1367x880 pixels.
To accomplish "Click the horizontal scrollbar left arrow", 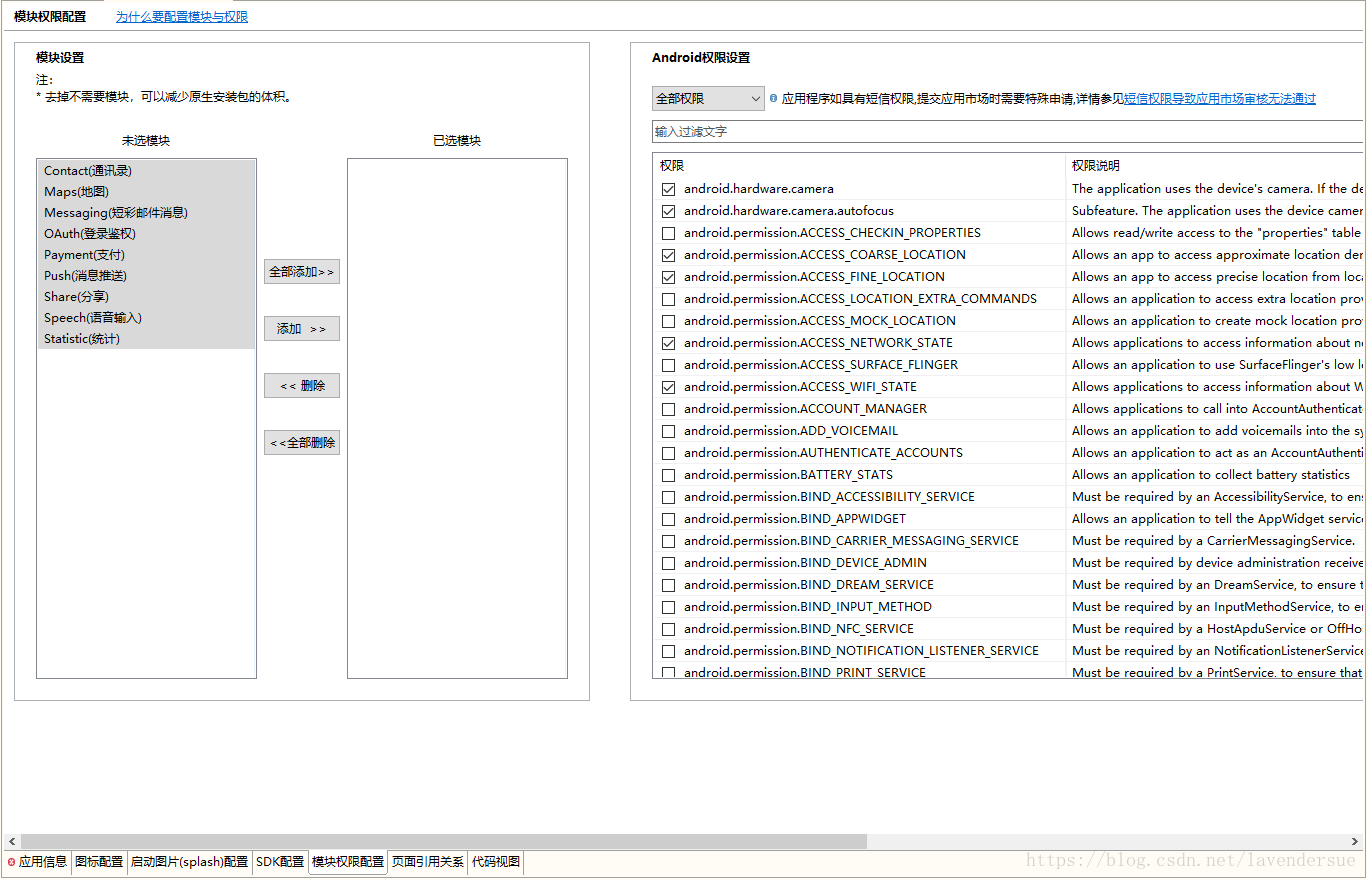I will pyautogui.click(x=12, y=842).
